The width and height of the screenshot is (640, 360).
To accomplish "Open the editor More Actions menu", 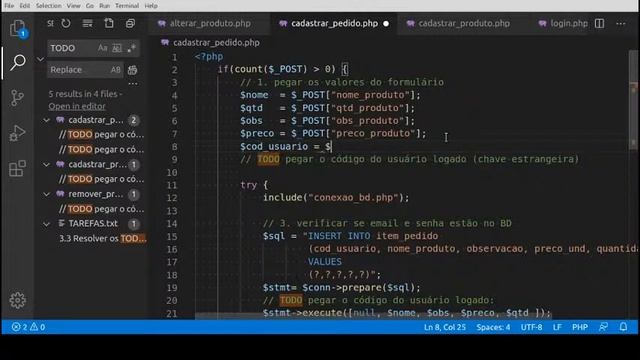I will point(621,24).
